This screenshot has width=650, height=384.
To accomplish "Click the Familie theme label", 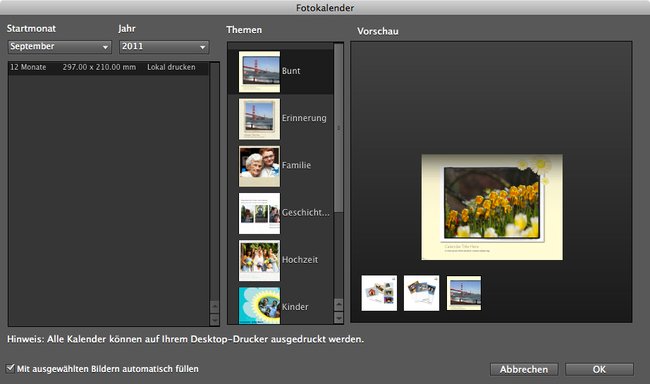I will 296,165.
